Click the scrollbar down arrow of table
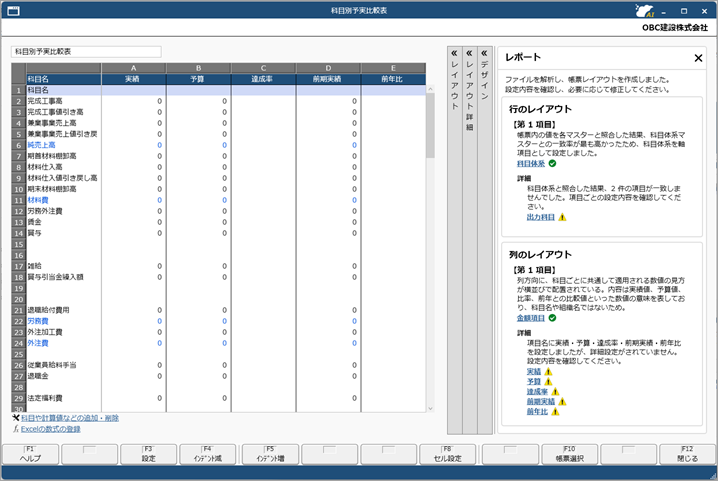The image size is (718, 481). [430, 408]
